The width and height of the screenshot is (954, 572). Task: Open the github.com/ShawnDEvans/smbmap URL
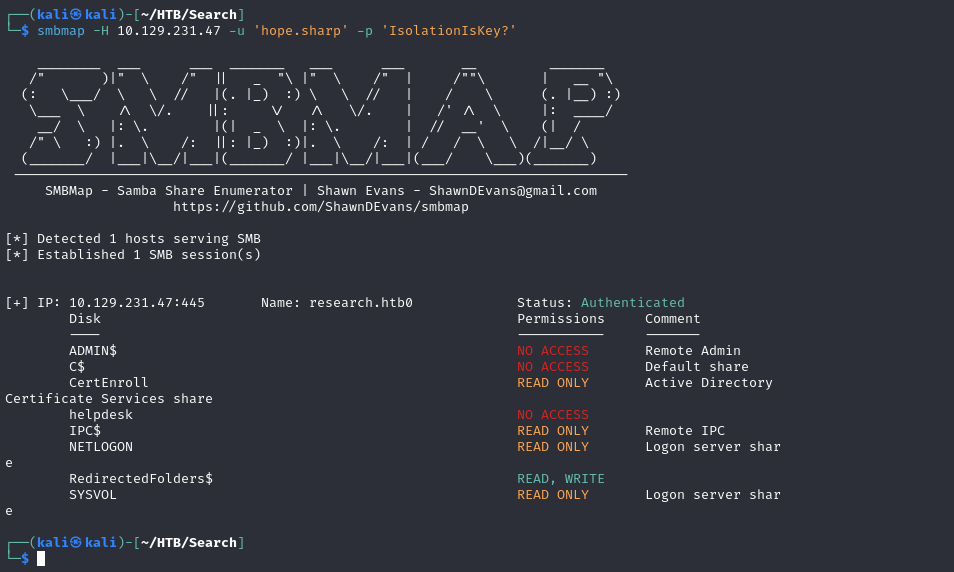(x=321, y=206)
